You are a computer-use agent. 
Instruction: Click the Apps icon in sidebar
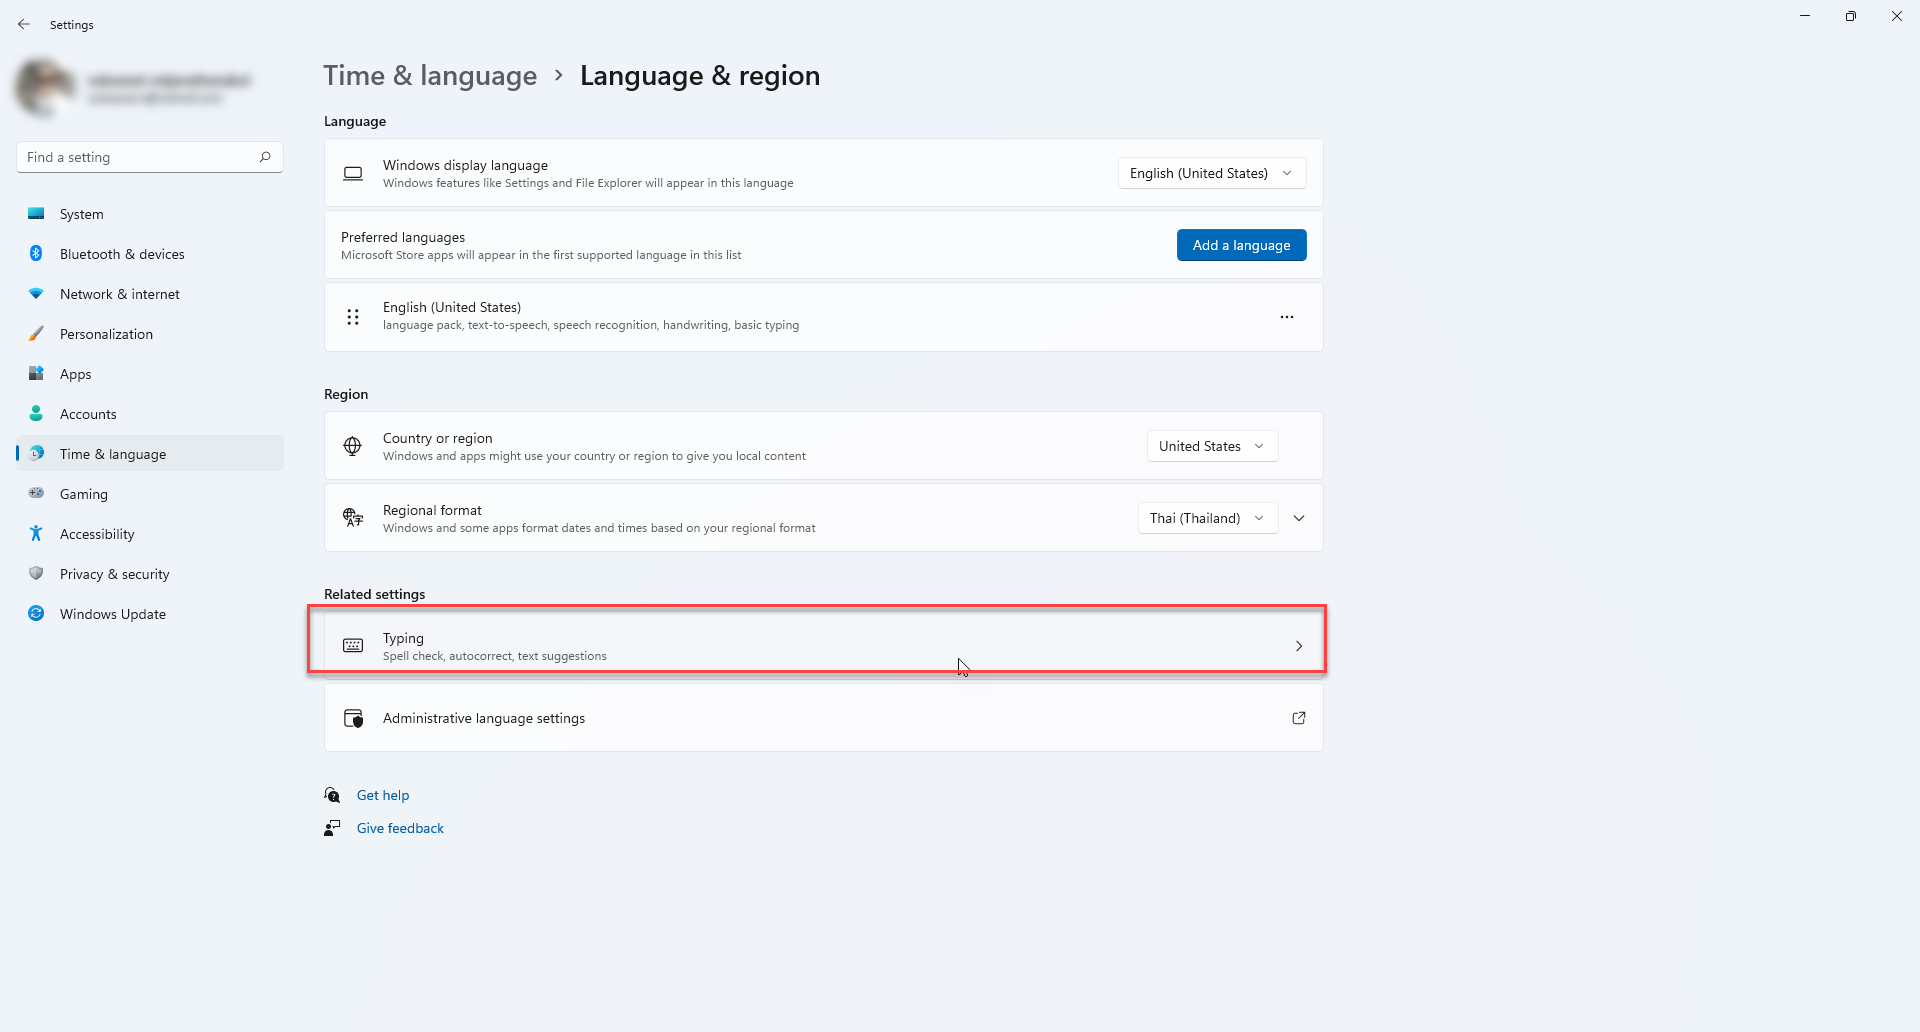36,374
